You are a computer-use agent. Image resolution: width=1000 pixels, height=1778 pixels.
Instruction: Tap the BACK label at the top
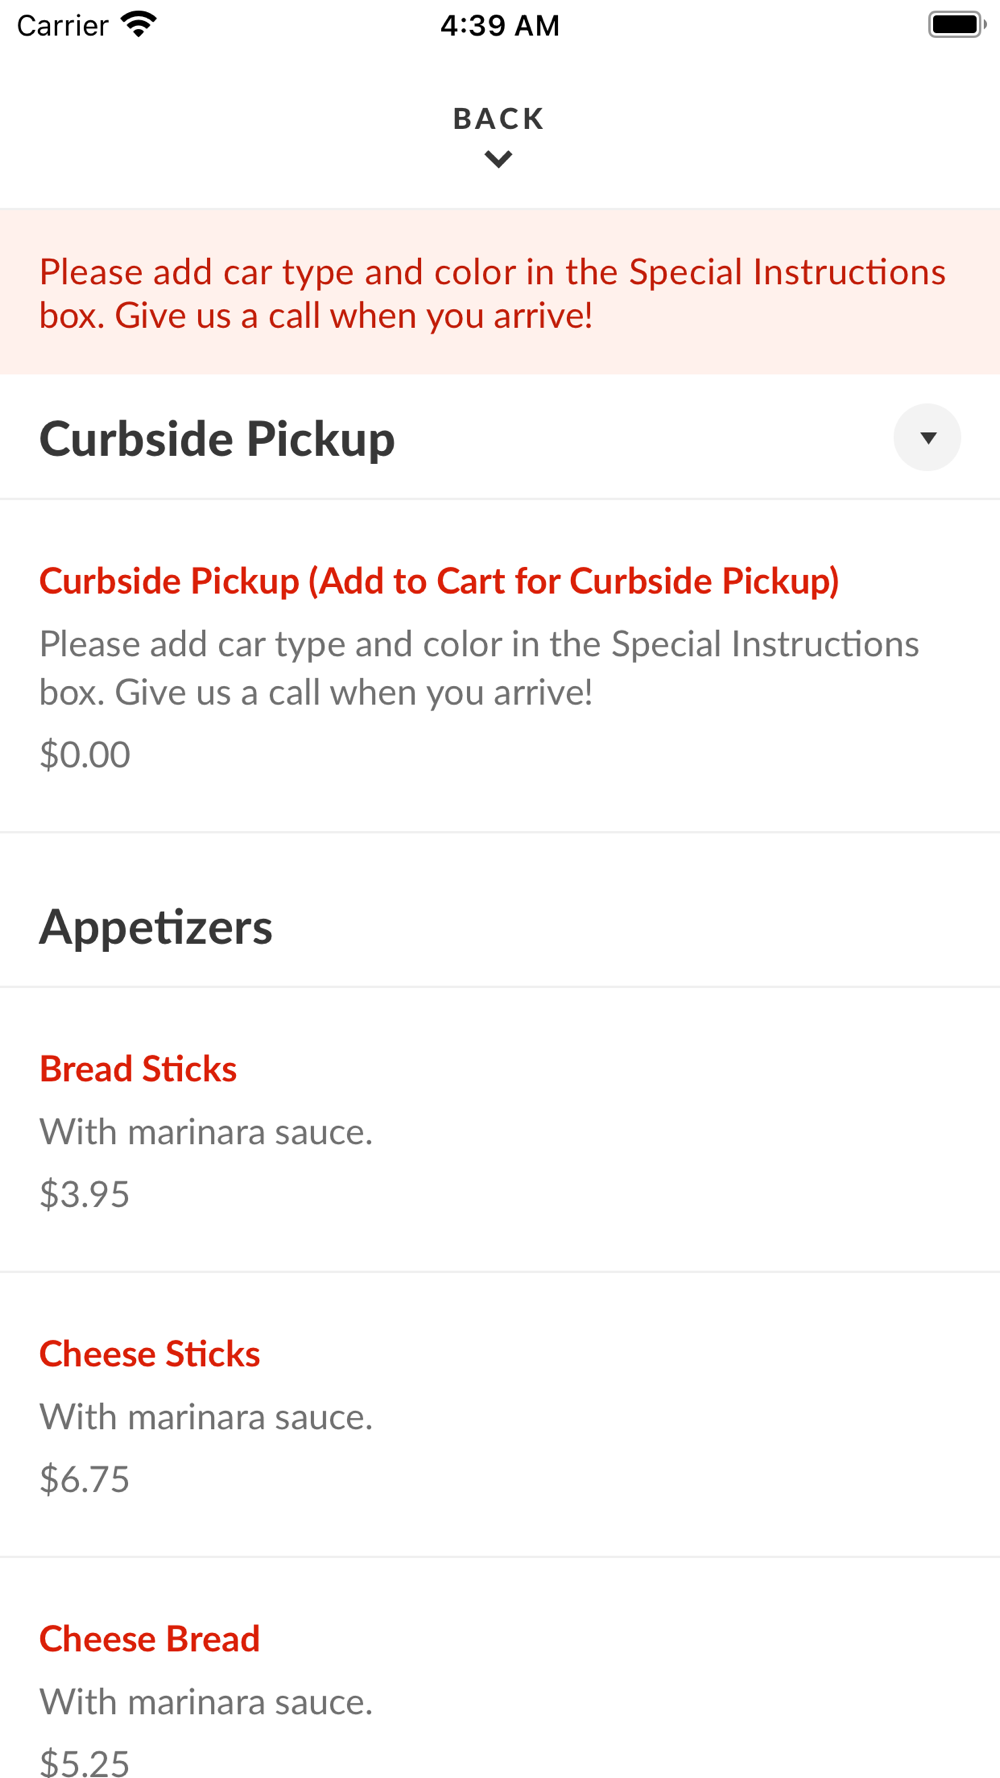(x=498, y=119)
